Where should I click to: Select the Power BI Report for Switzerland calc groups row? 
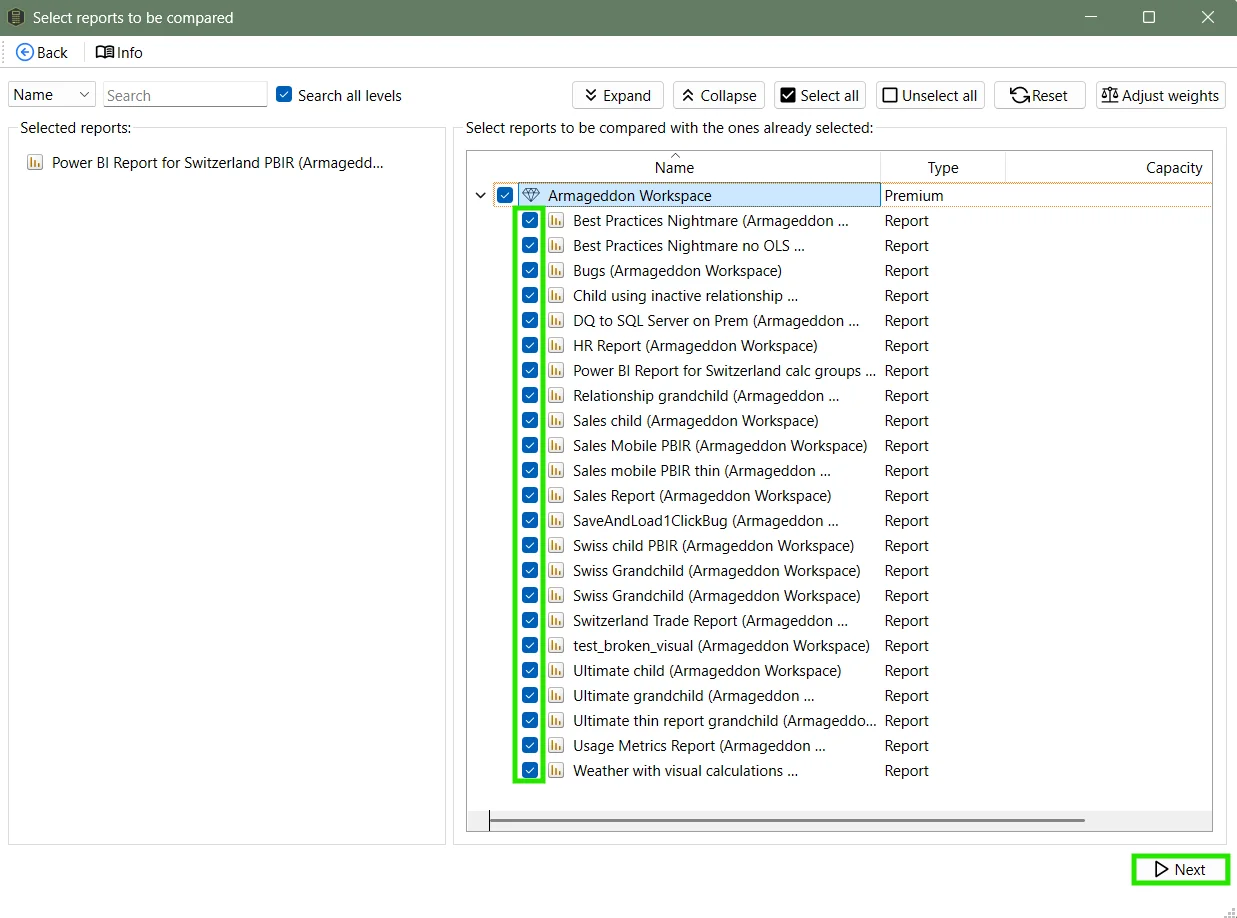tap(724, 371)
